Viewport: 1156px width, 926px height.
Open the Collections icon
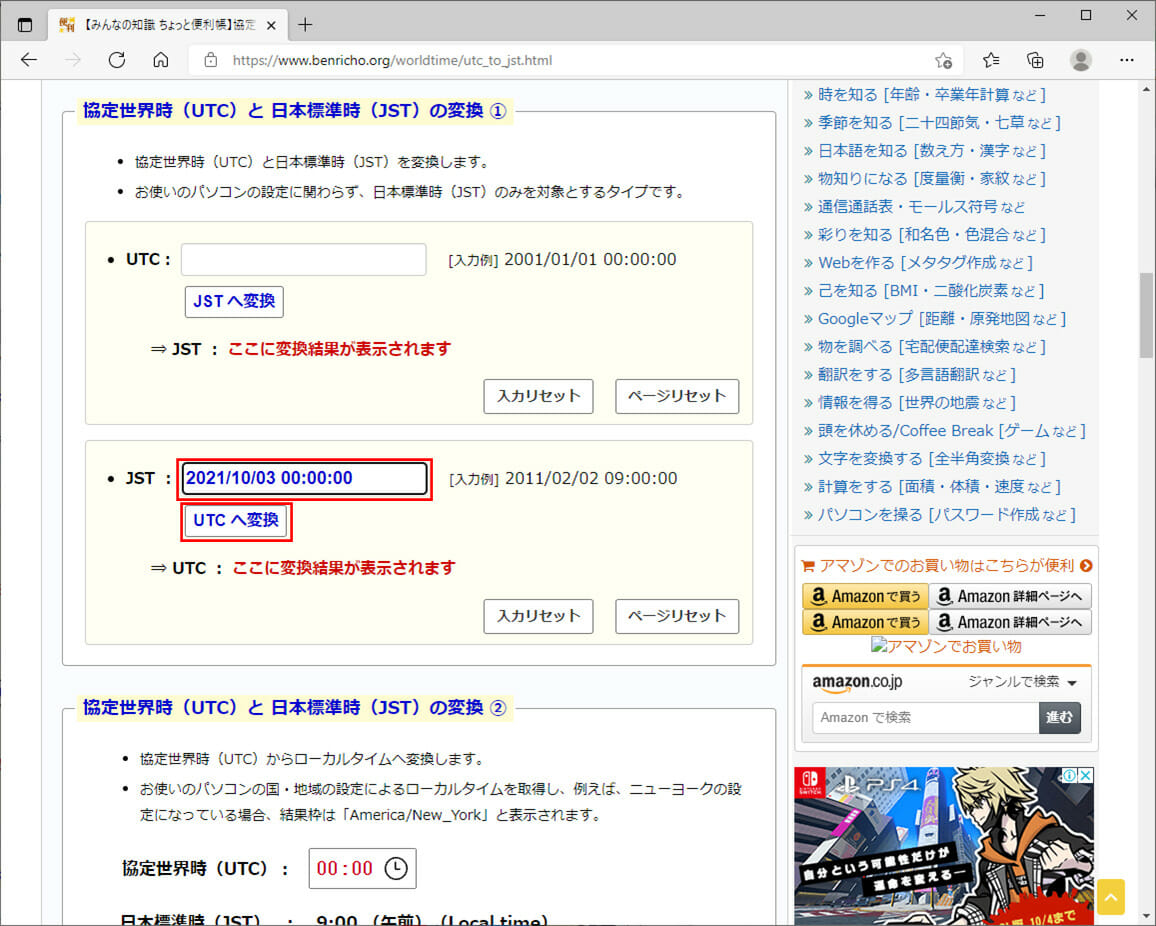coord(1036,60)
